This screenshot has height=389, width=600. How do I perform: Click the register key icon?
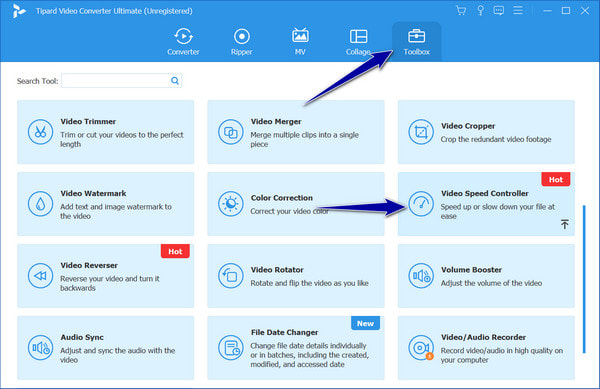[x=480, y=10]
